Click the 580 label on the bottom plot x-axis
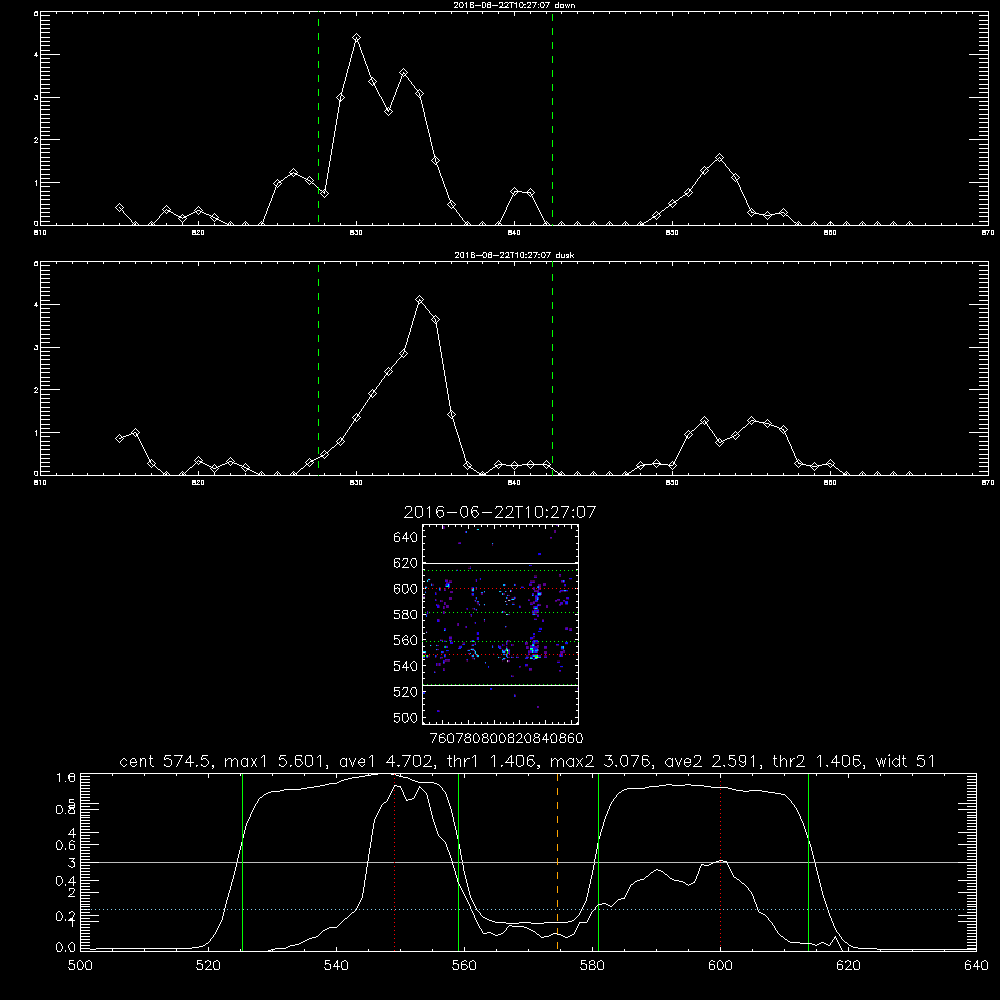This screenshot has height=1000, width=1000. [592, 966]
